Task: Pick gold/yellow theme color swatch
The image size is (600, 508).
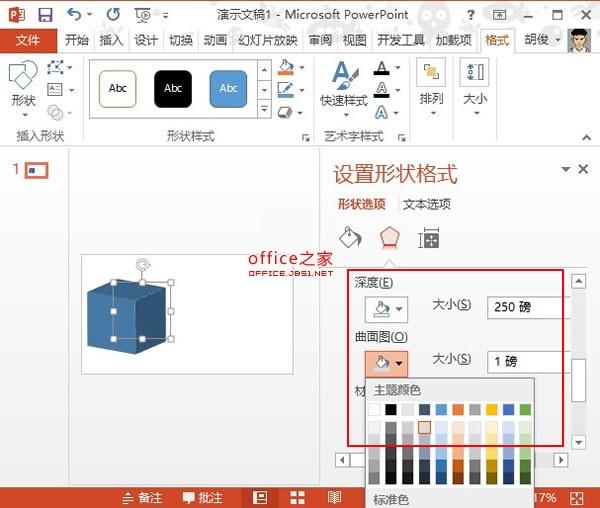Action: tap(492, 410)
